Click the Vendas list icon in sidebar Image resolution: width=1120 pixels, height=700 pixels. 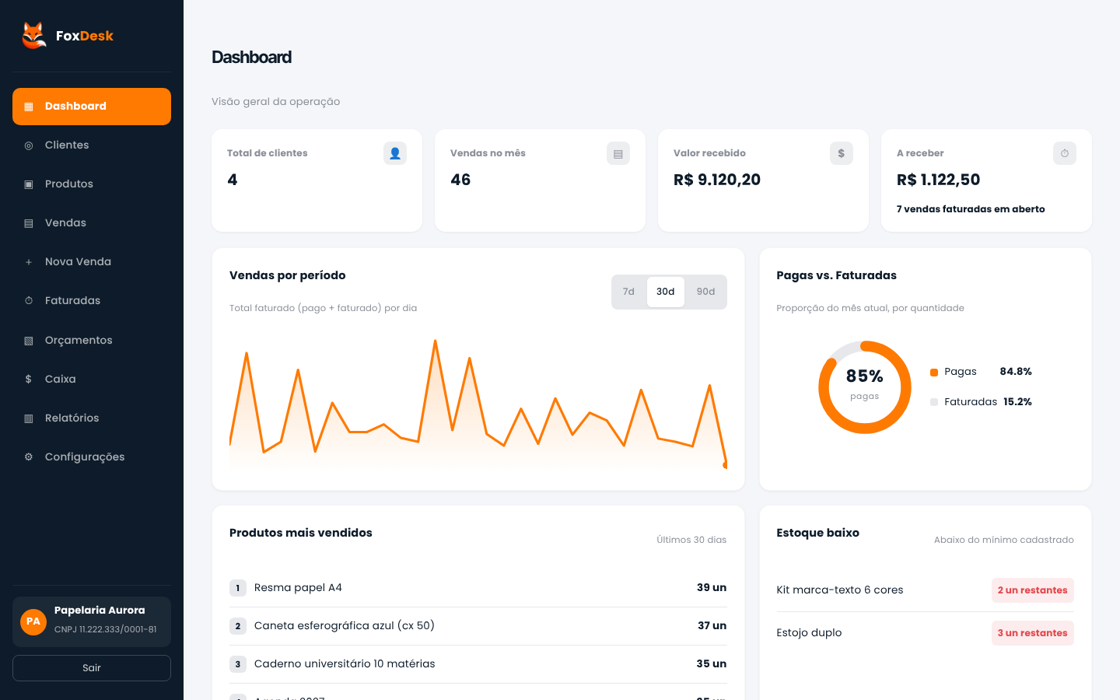pos(29,224)
